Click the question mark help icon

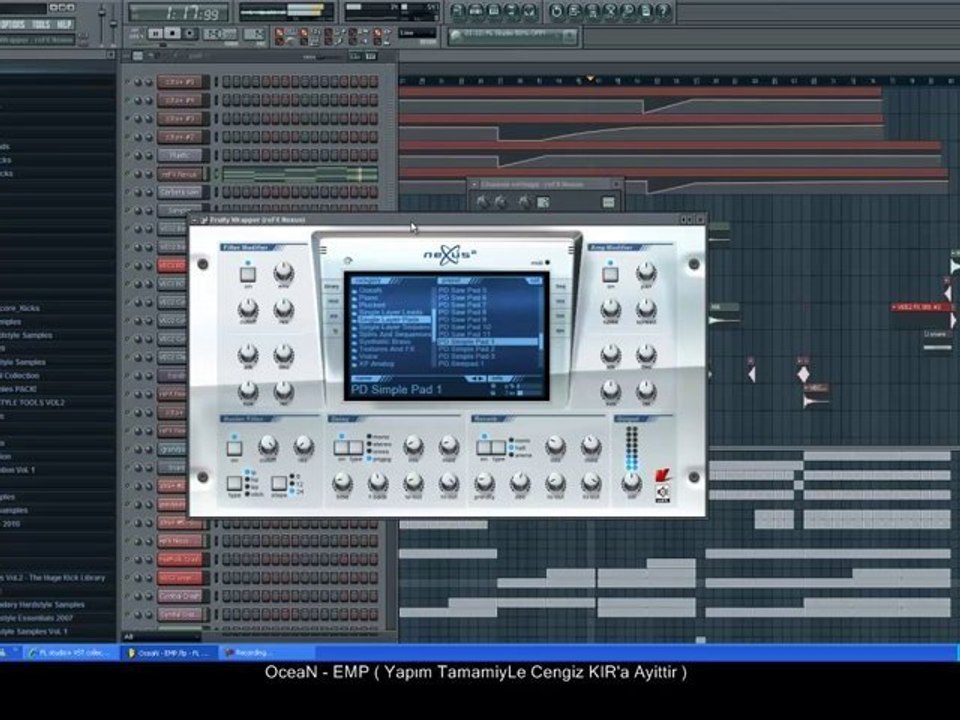pos(663,11)
